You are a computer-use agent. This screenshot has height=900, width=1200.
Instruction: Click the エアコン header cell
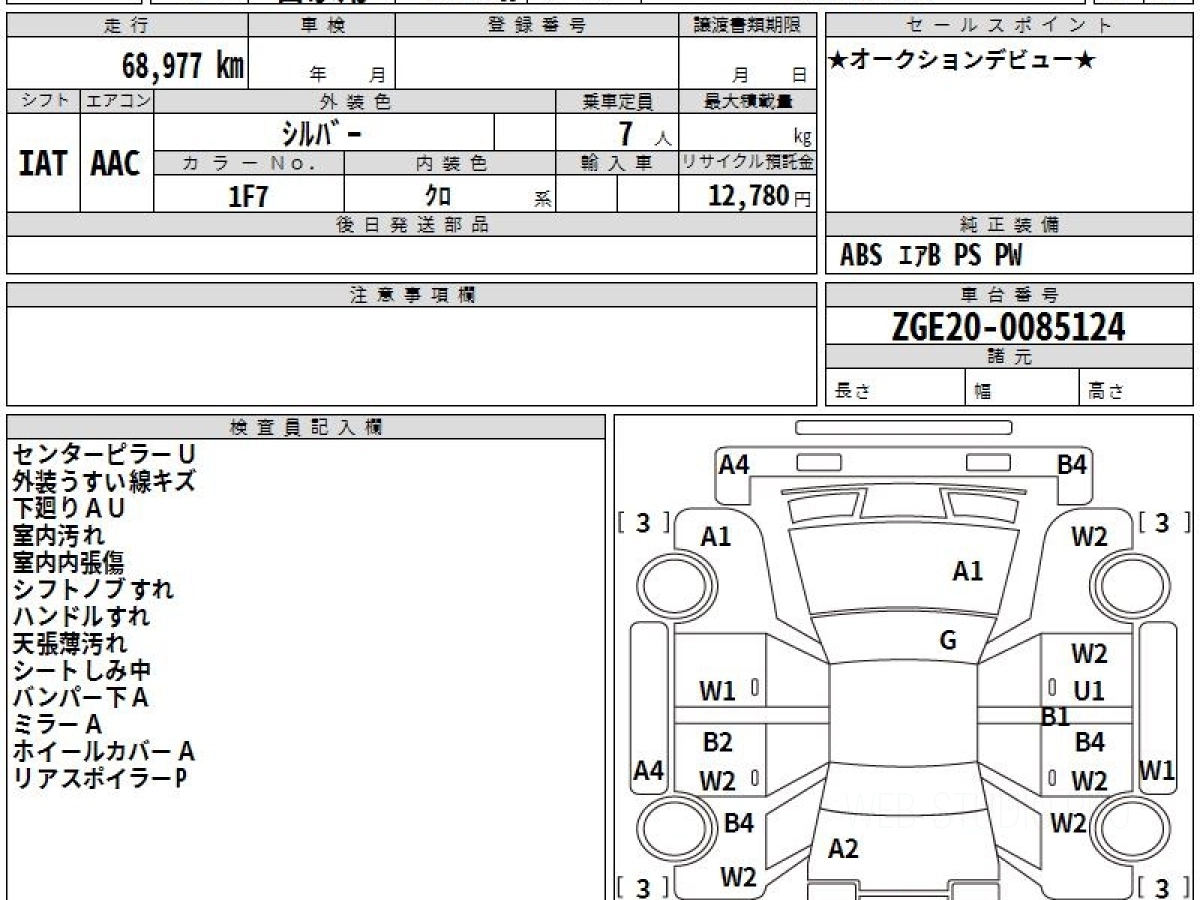117,101
